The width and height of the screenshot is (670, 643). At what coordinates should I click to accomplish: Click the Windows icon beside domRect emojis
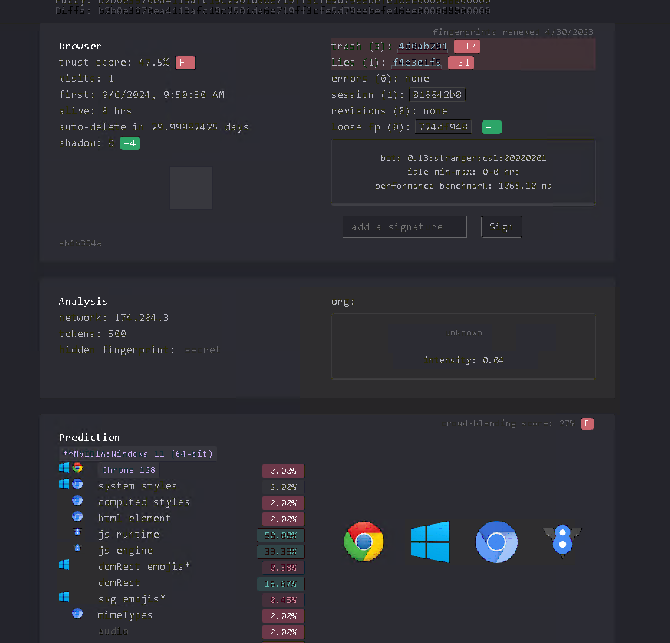pyautogui.click(x=64, y=566)
